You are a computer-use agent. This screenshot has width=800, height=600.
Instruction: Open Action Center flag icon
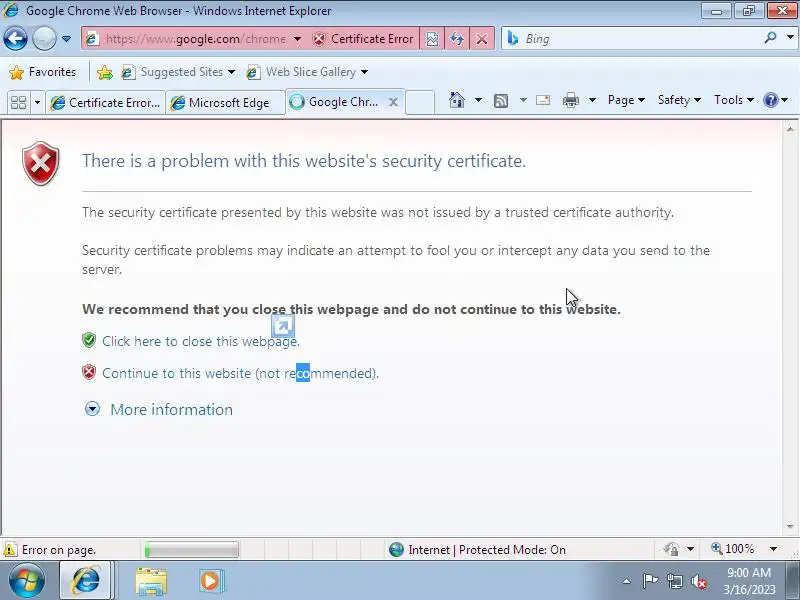click(x=649, y=581)
